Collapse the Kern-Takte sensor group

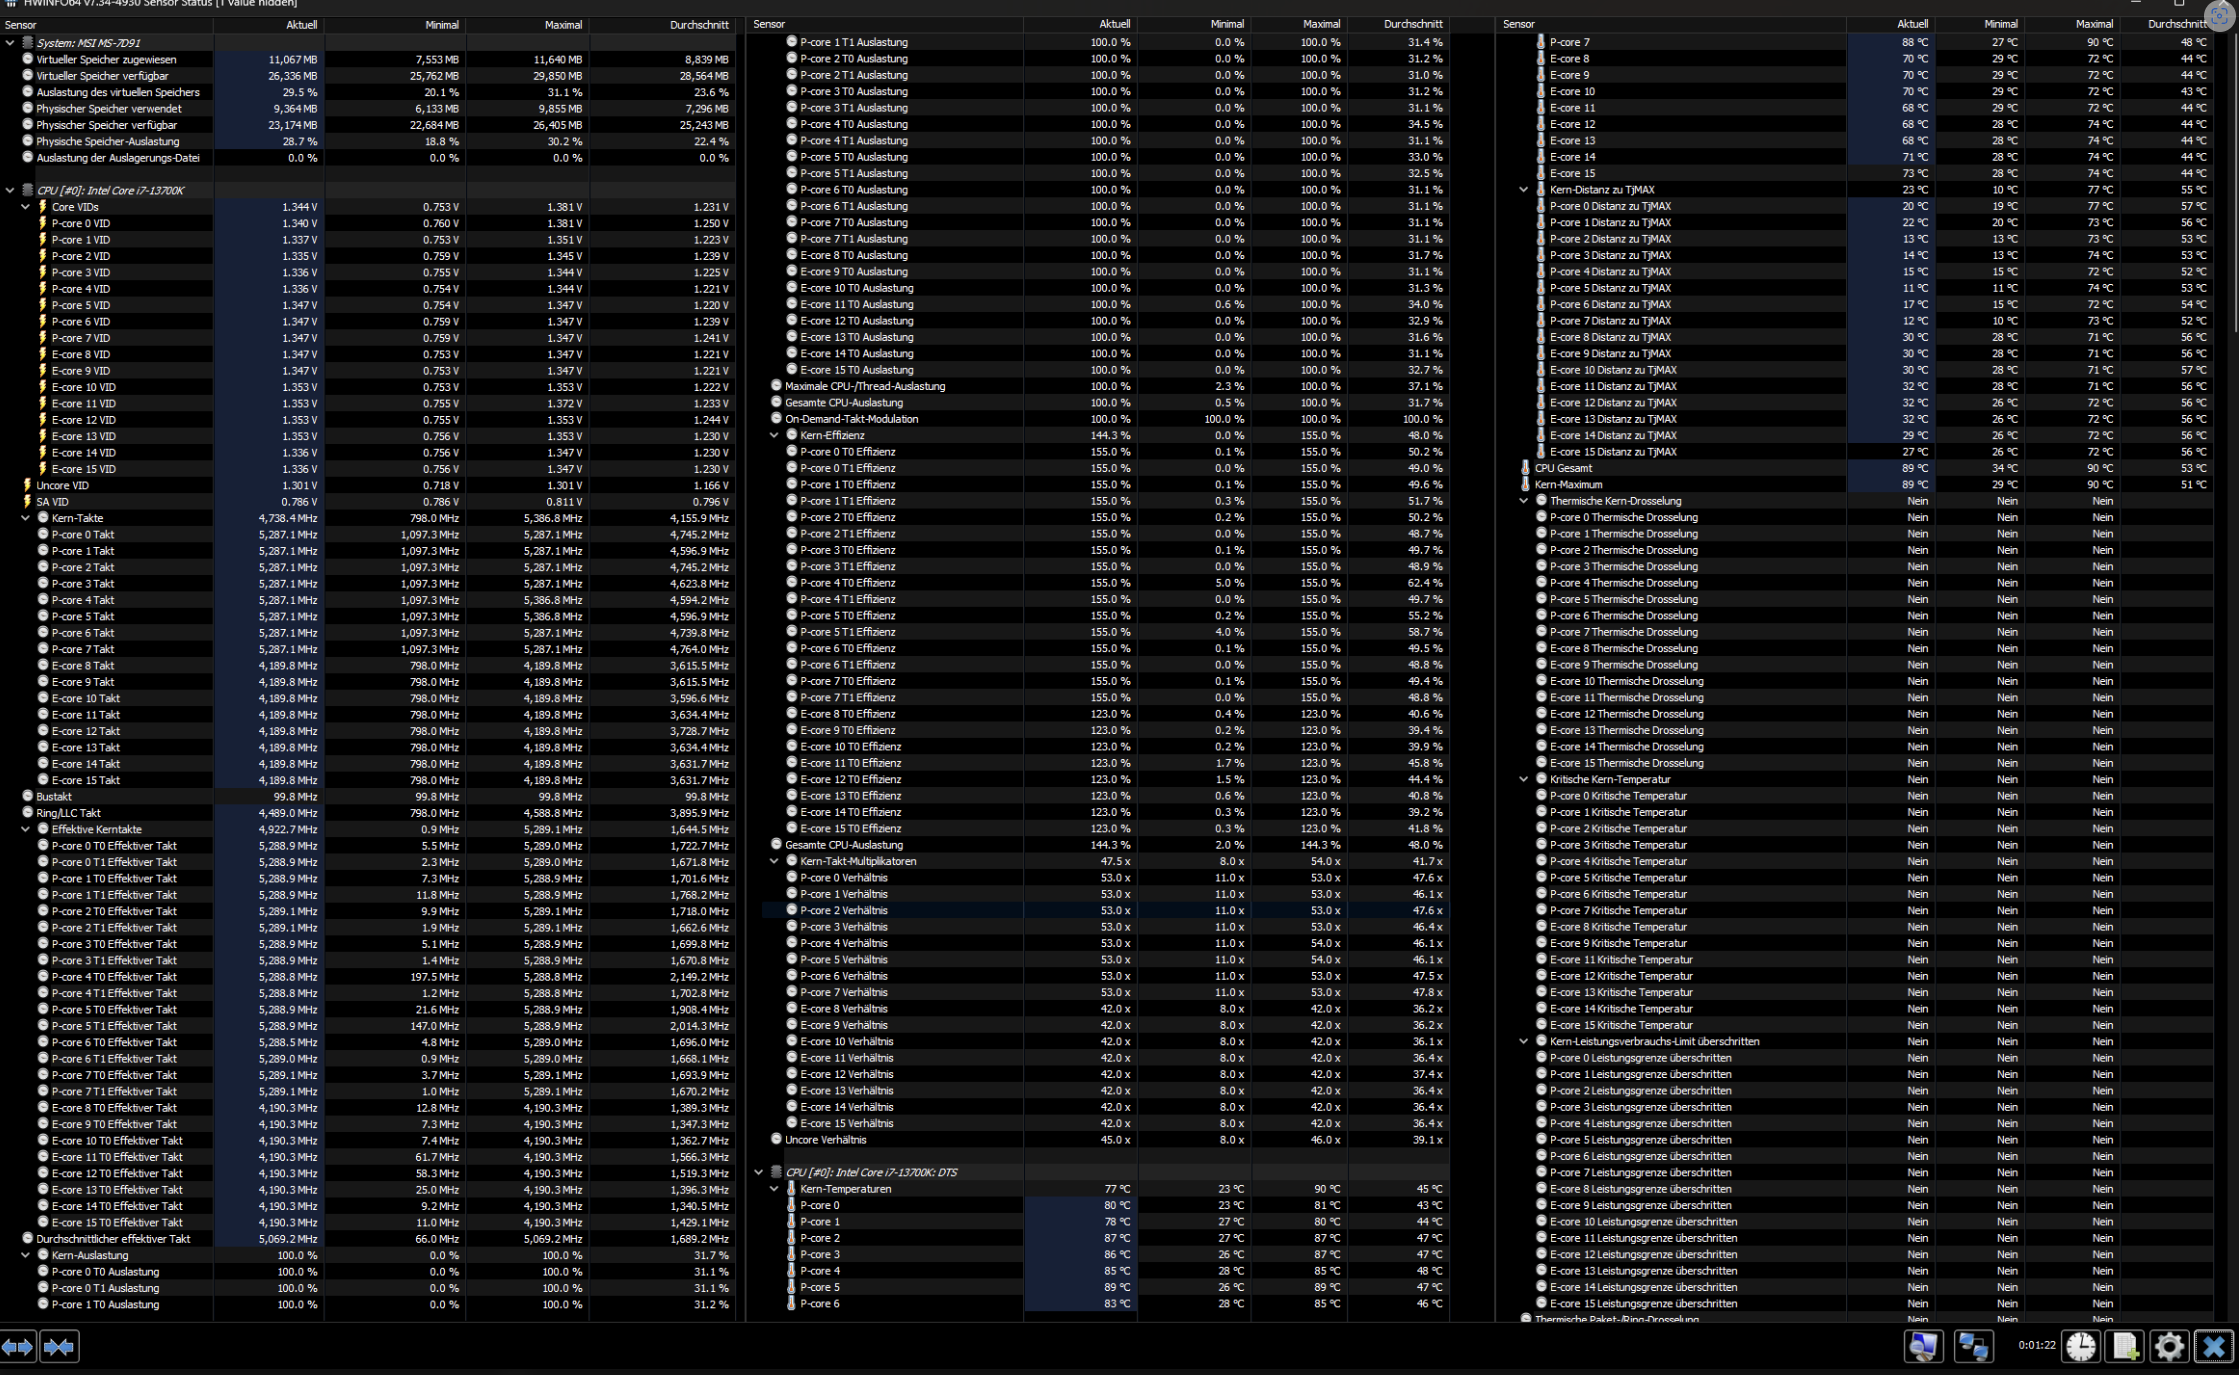tap(26, 518)
